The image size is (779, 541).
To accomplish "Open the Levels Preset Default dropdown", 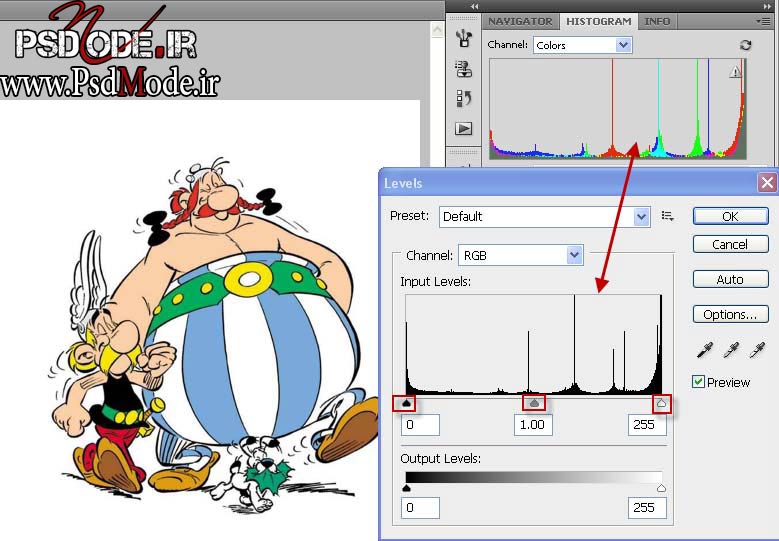I will point(545,217).
